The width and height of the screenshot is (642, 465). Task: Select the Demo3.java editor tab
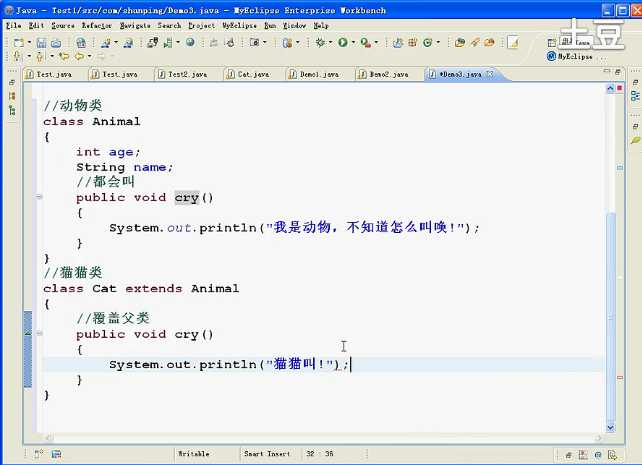point(460,74)
